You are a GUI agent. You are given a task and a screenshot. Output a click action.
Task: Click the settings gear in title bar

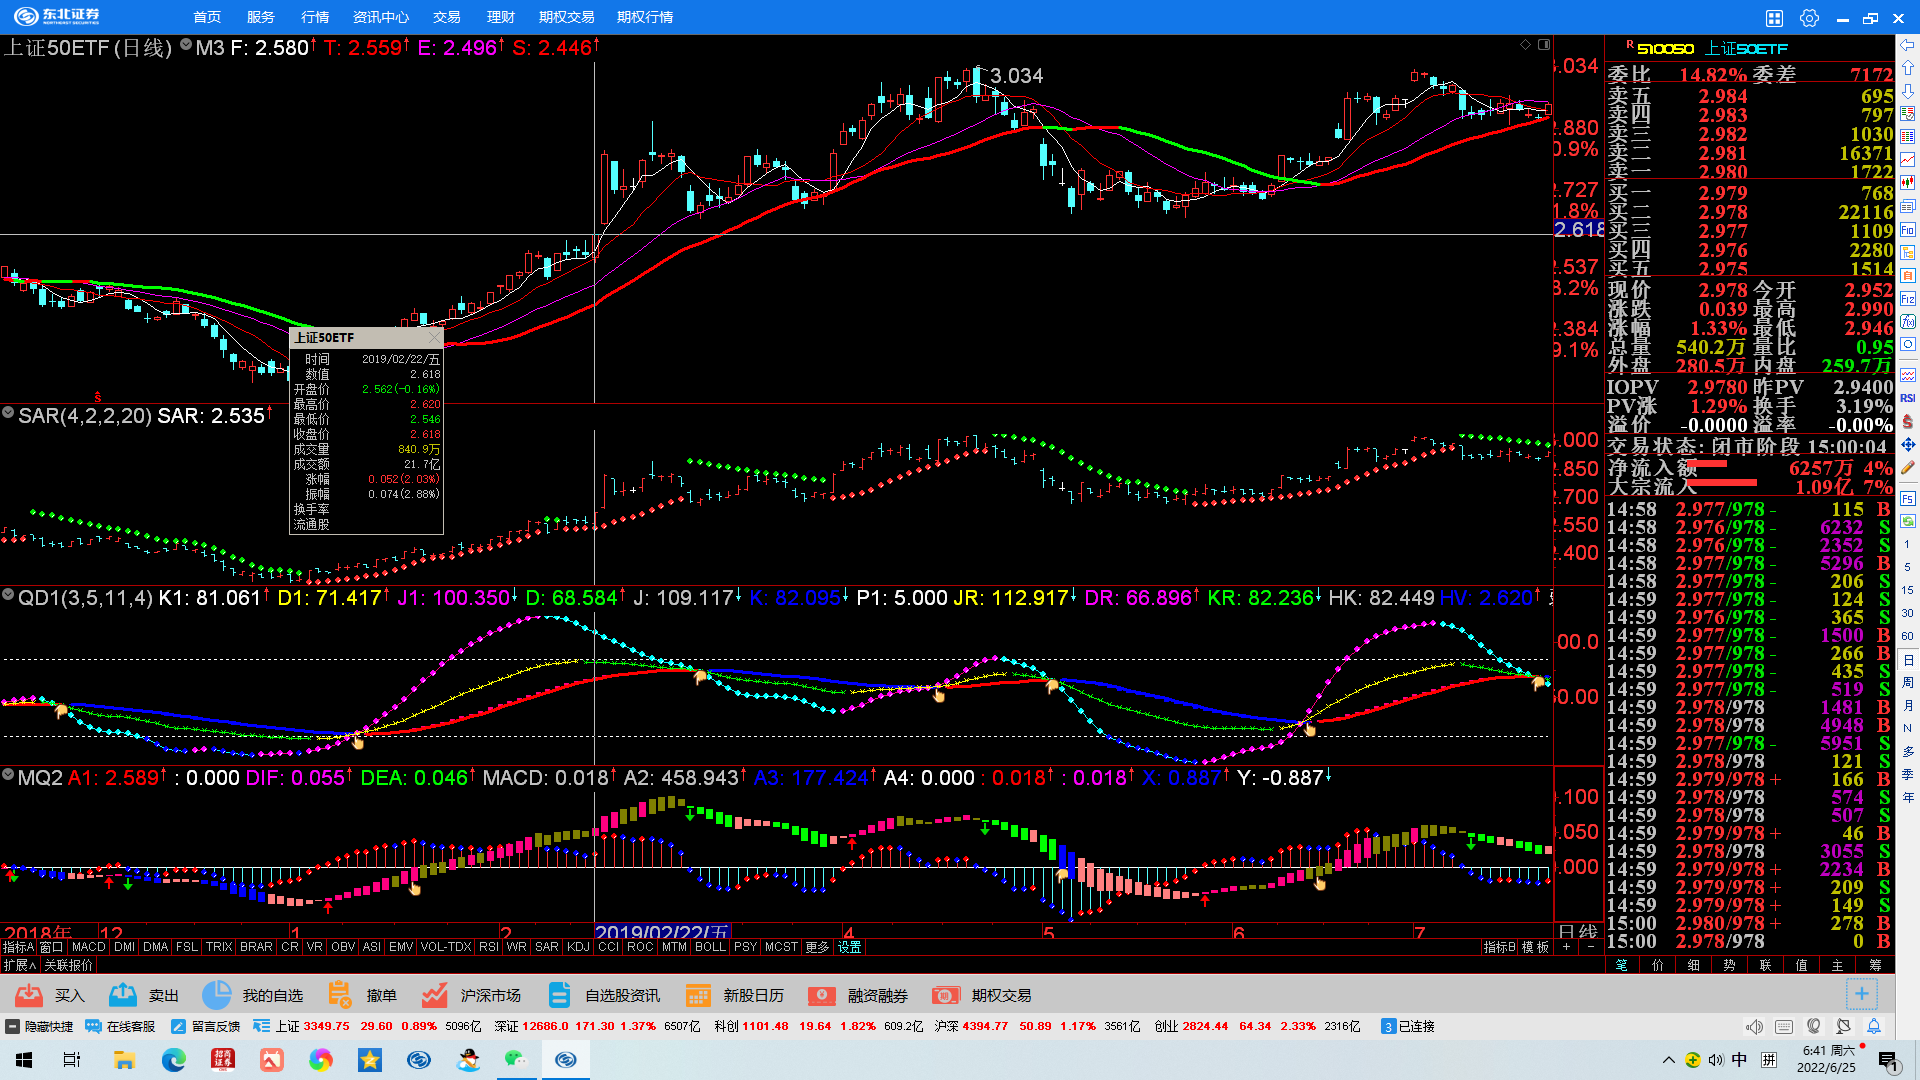click(x=1809, y=18)
